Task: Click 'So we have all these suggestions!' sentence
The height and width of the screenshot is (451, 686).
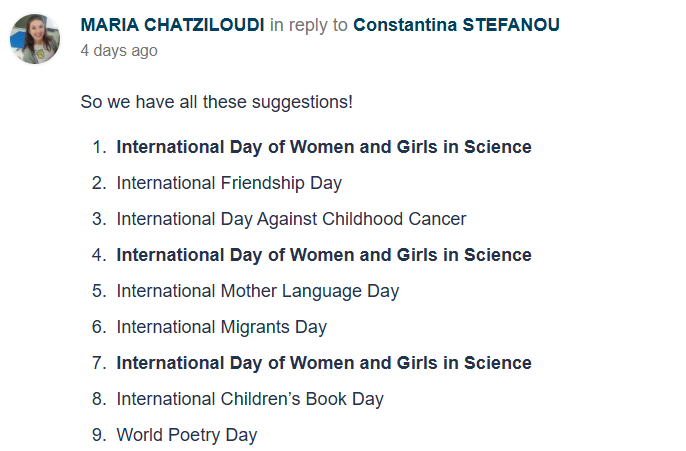Action: pyautogui.click(x=216, y=102)
